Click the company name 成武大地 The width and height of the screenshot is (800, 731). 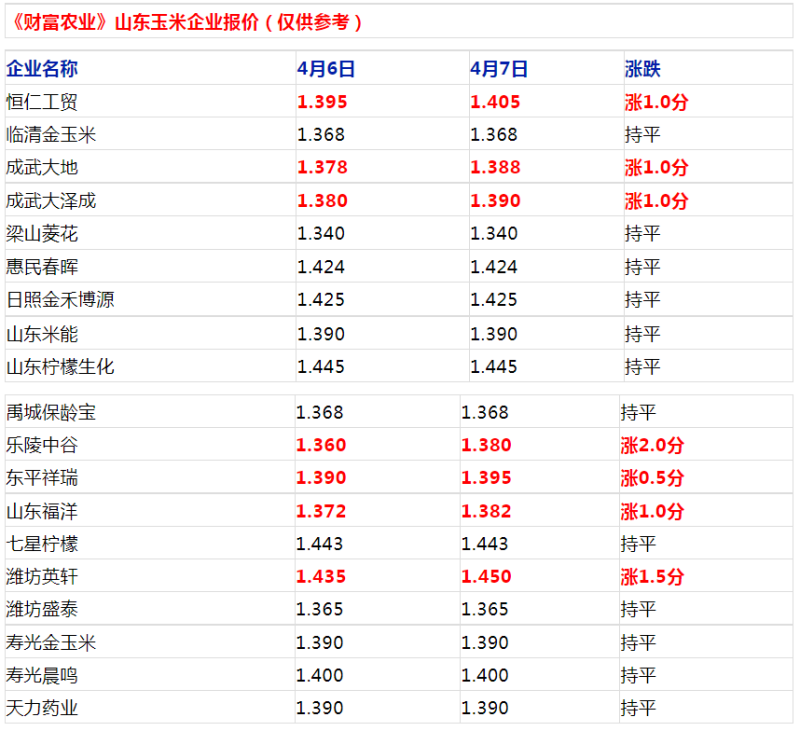[x=42, y=167]
